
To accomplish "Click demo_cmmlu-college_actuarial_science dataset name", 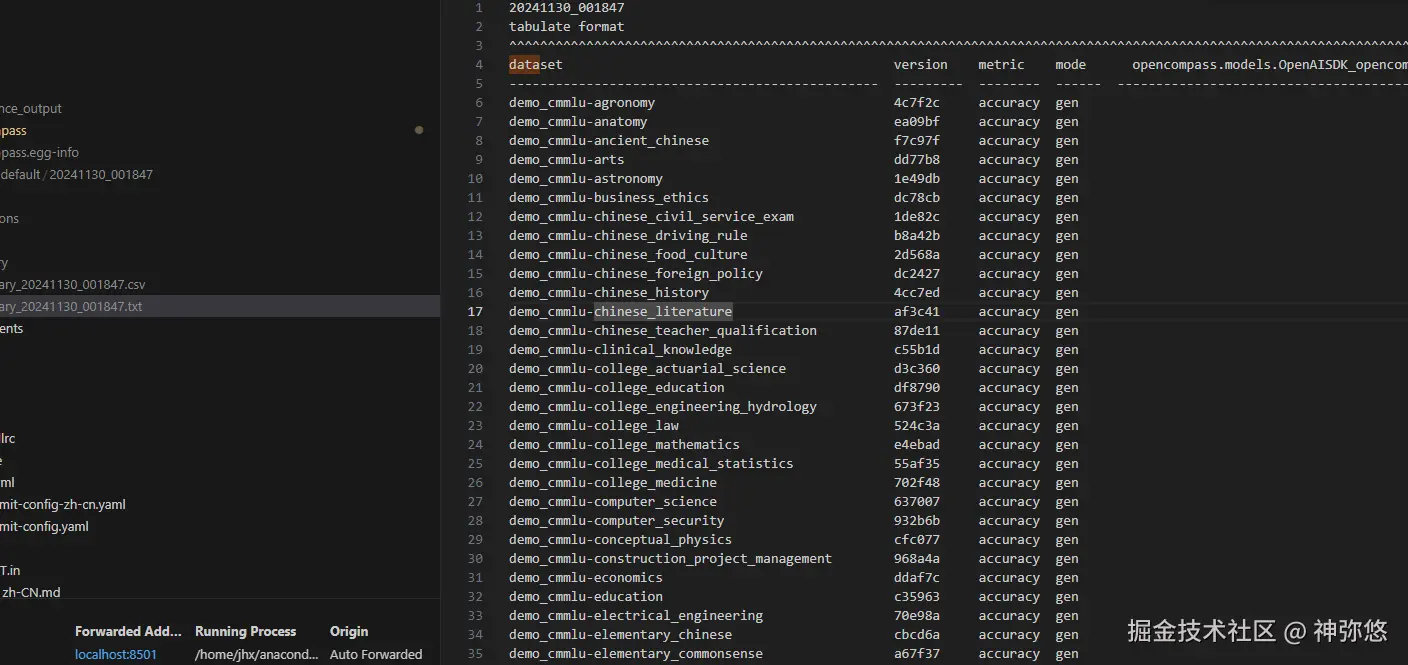I will 648,368.
